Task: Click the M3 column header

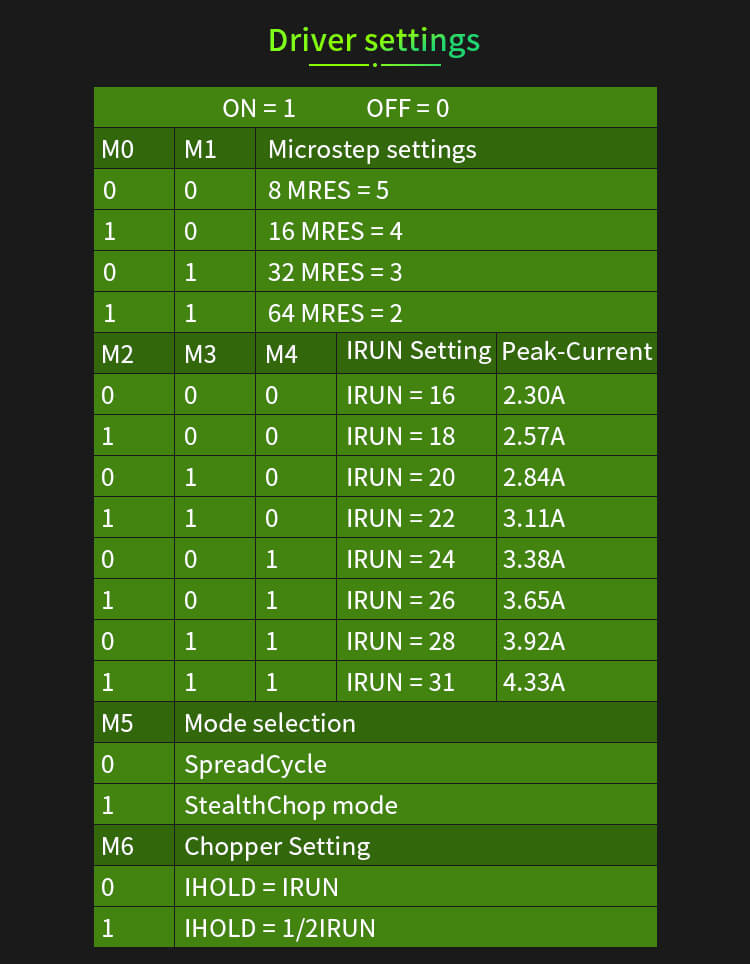Action: point(200,355)
